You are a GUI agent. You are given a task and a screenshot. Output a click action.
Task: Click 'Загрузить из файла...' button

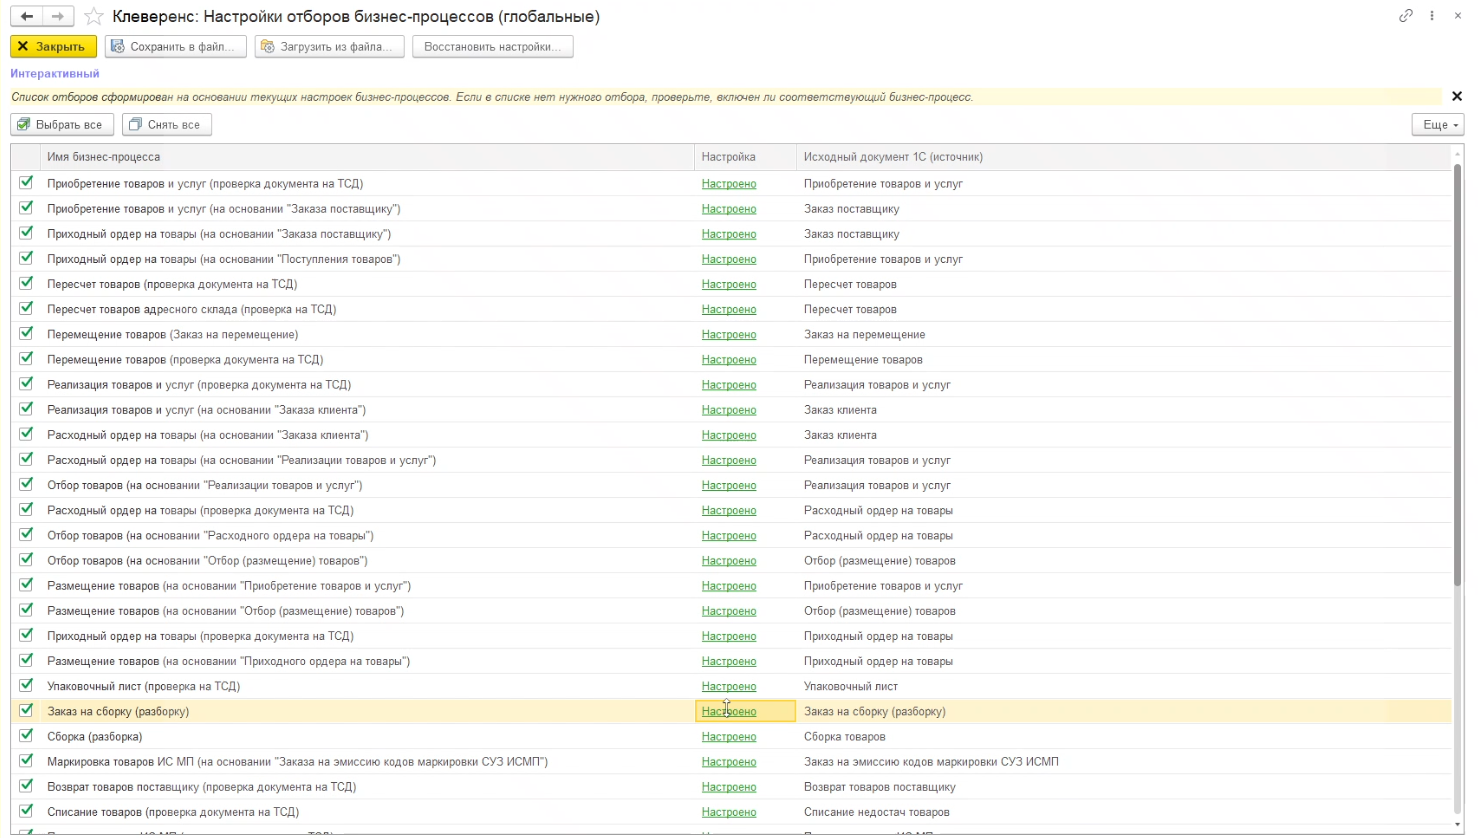(330, 46)
